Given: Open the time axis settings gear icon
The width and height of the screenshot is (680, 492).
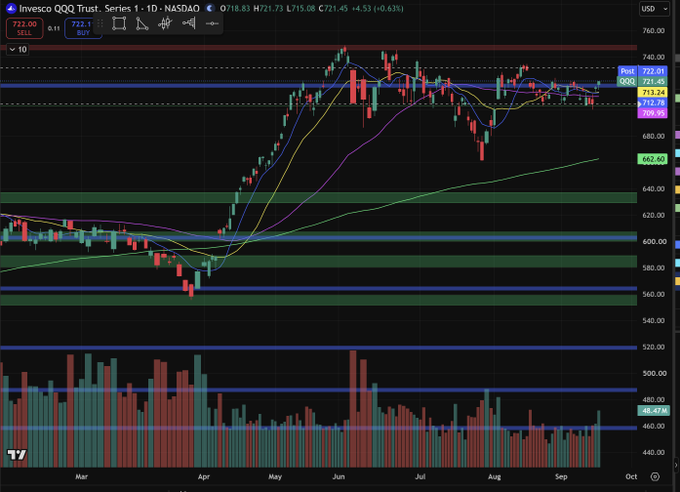Looking at the screenshot, I should pos(655,476).
